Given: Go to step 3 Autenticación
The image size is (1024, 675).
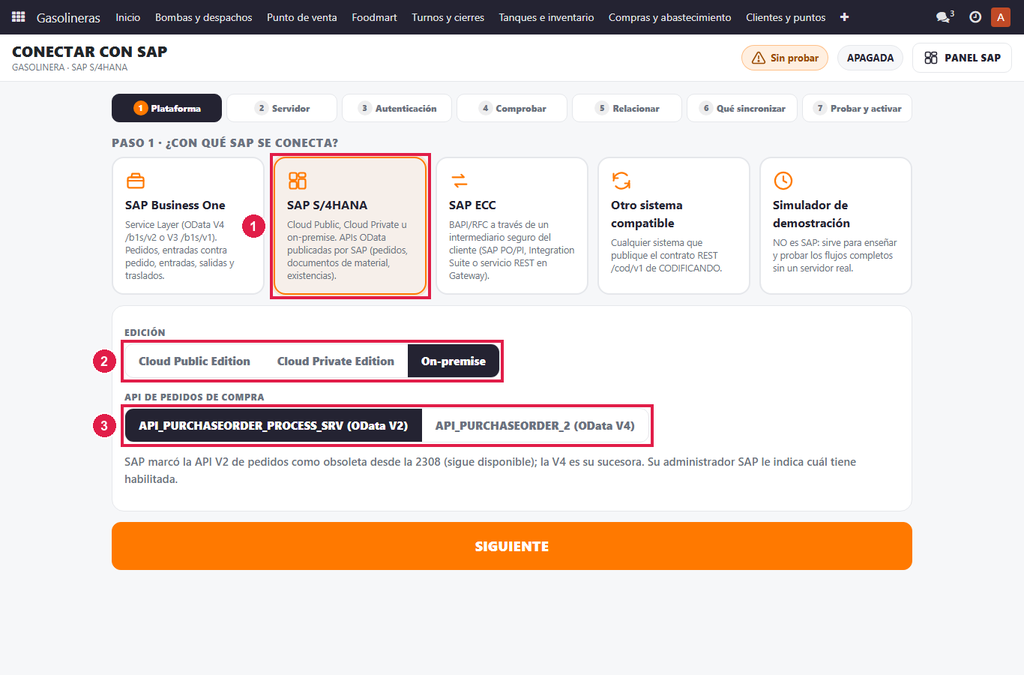Looking at the screenshot, I should click(397, 108).
